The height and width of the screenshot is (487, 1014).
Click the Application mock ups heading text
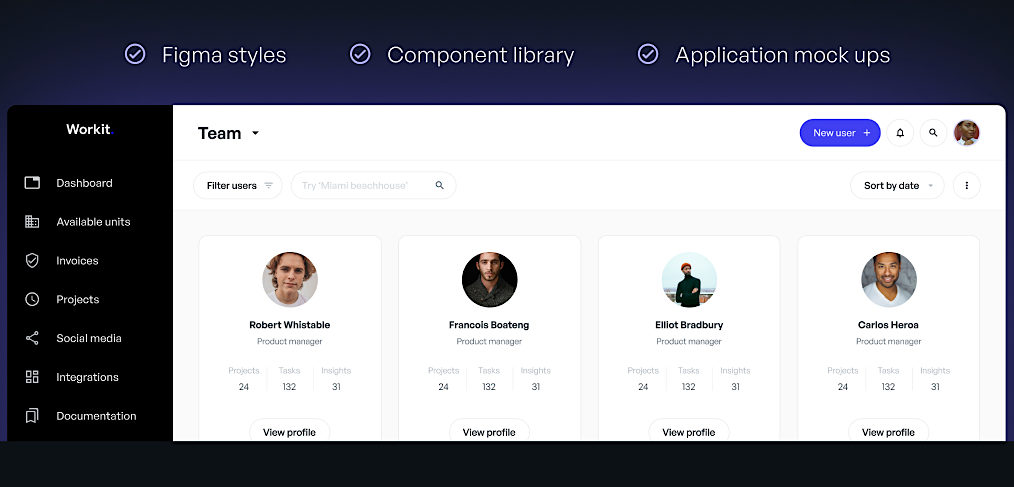click(782, 55)
